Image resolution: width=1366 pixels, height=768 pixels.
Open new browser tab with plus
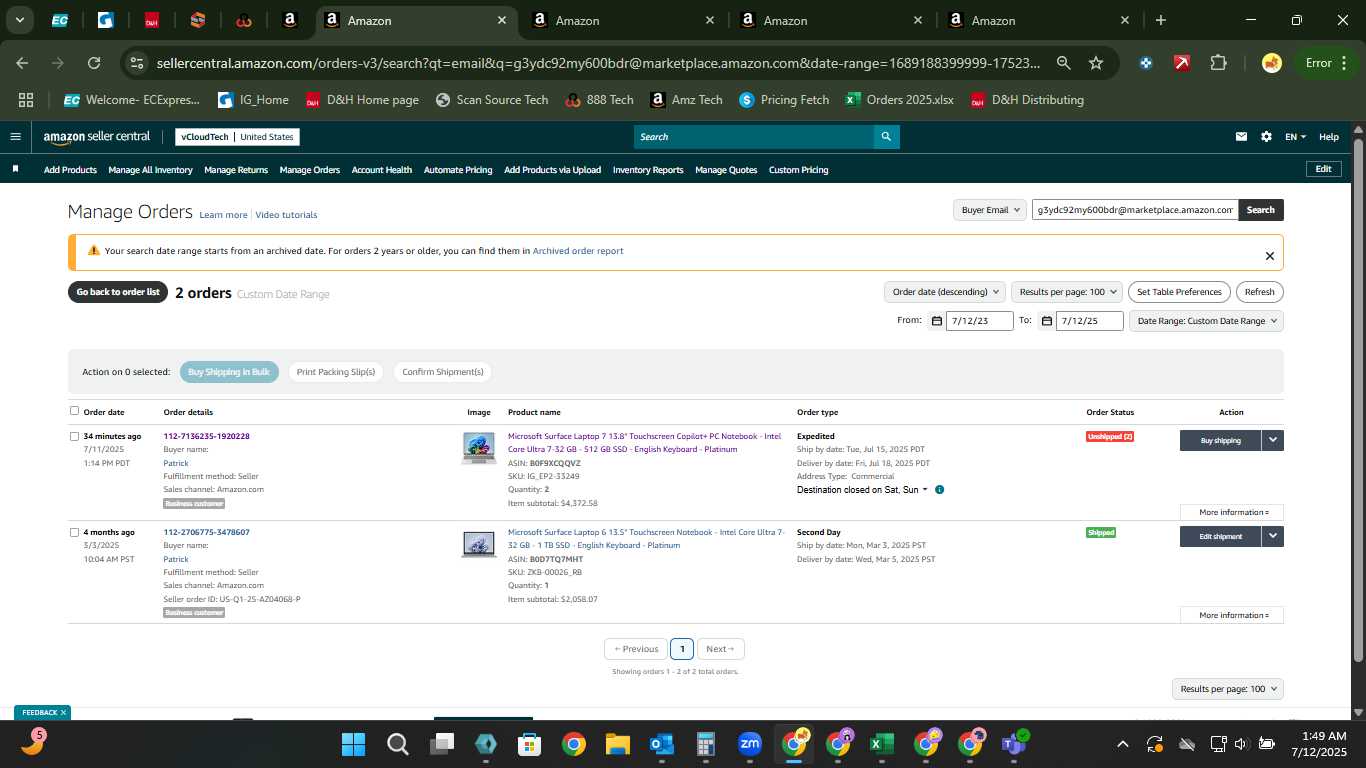(1160, 20)
